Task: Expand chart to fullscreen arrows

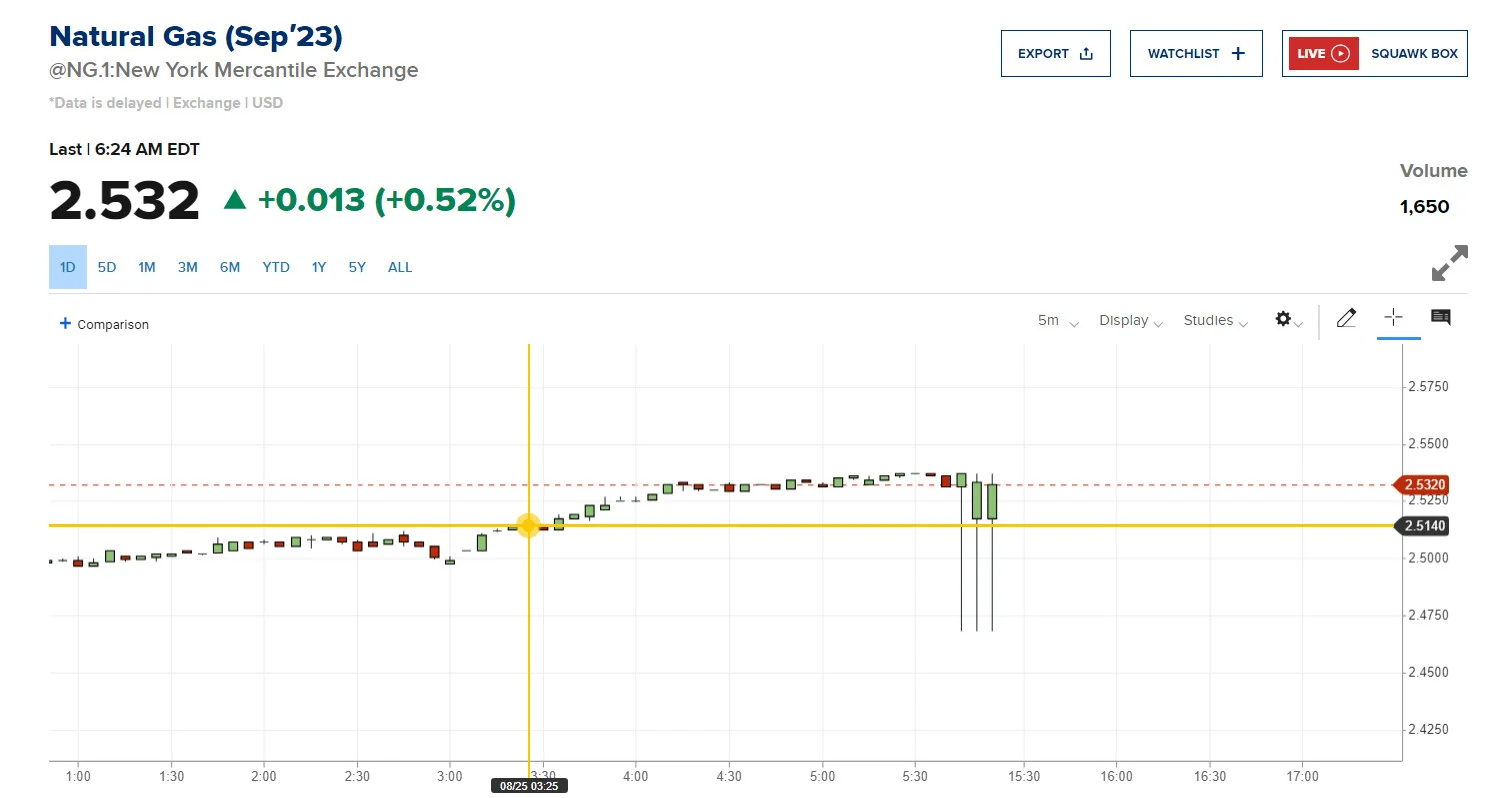Action: (1449, 263)
